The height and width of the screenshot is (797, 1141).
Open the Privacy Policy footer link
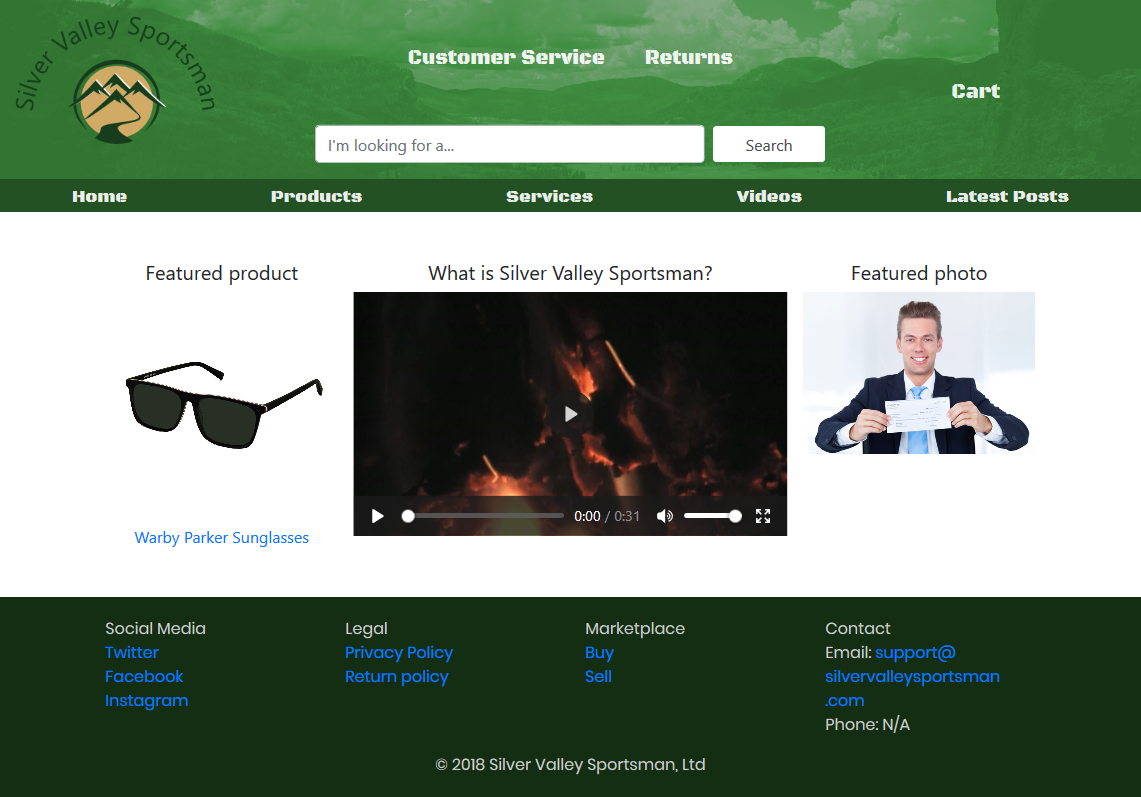tap(399, 653)
